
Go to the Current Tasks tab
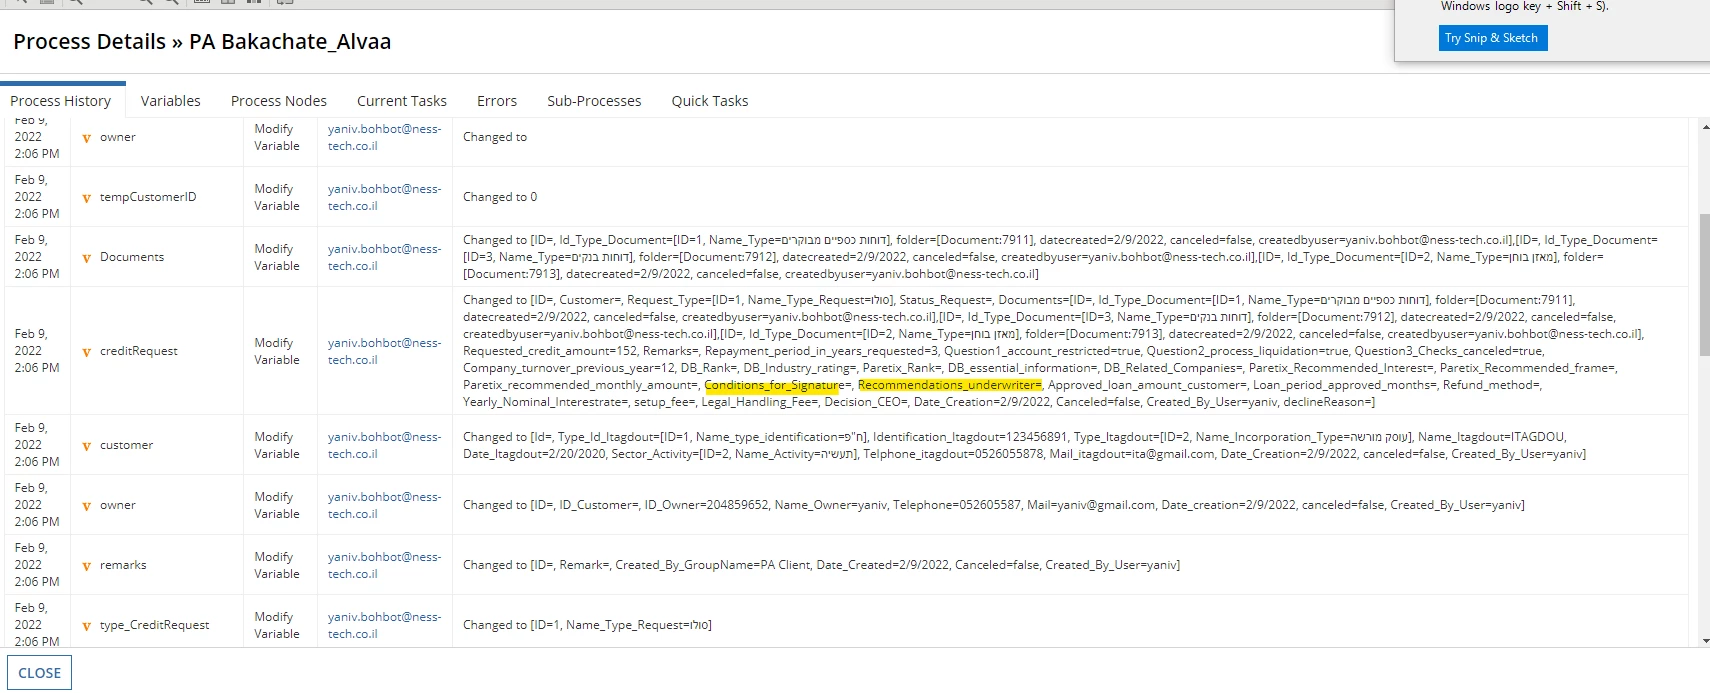pos(402,101)
